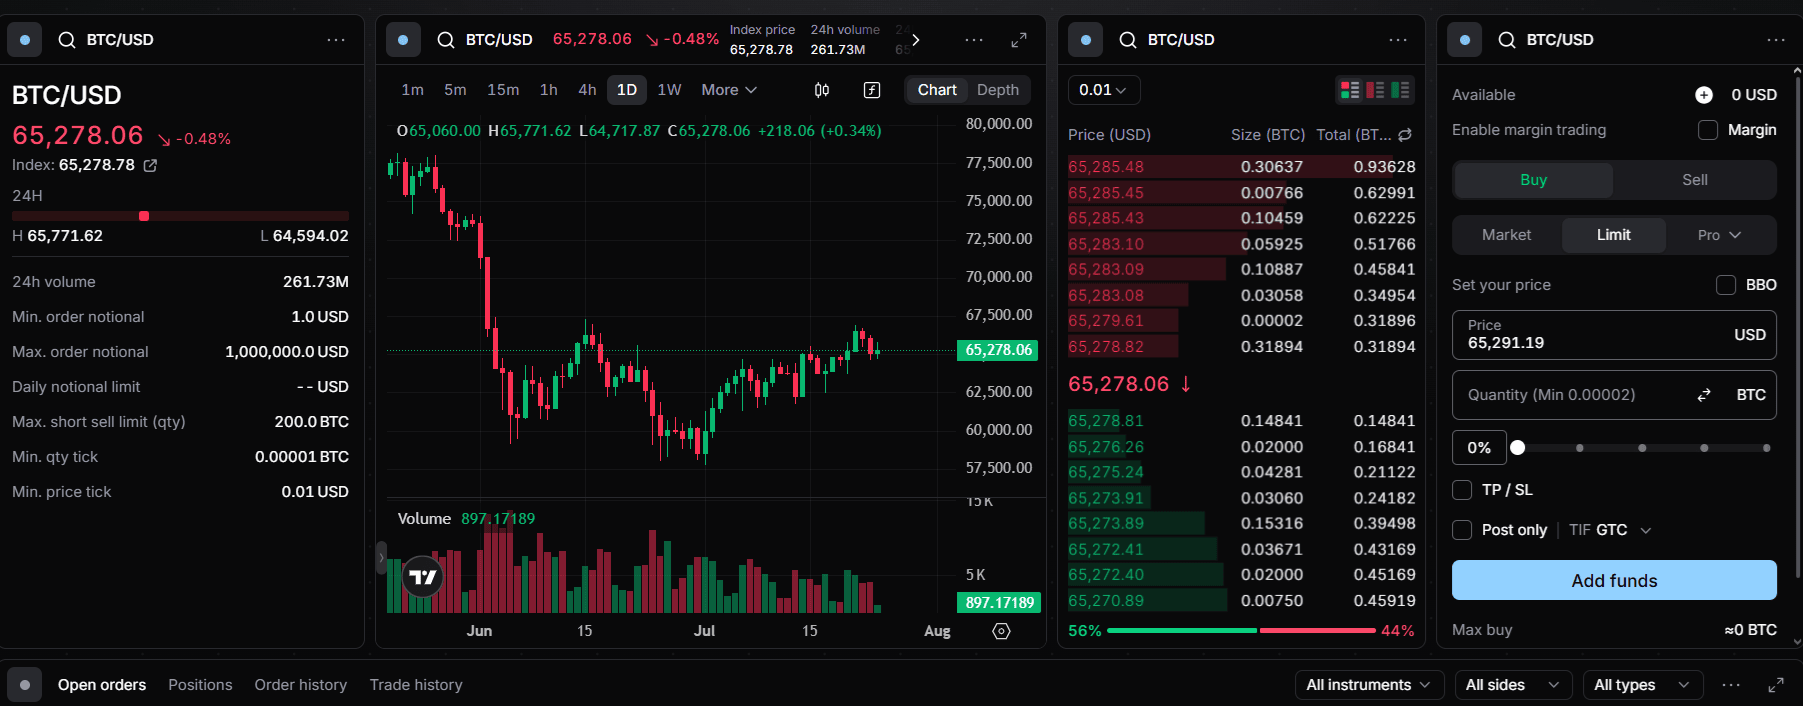Screen dimensions: 1803x706
Task: Open the Order history tab
Action: (300, 685)
